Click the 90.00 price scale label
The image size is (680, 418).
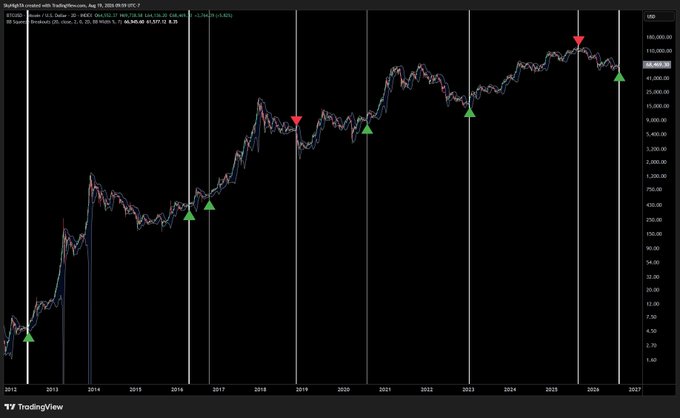653,248
